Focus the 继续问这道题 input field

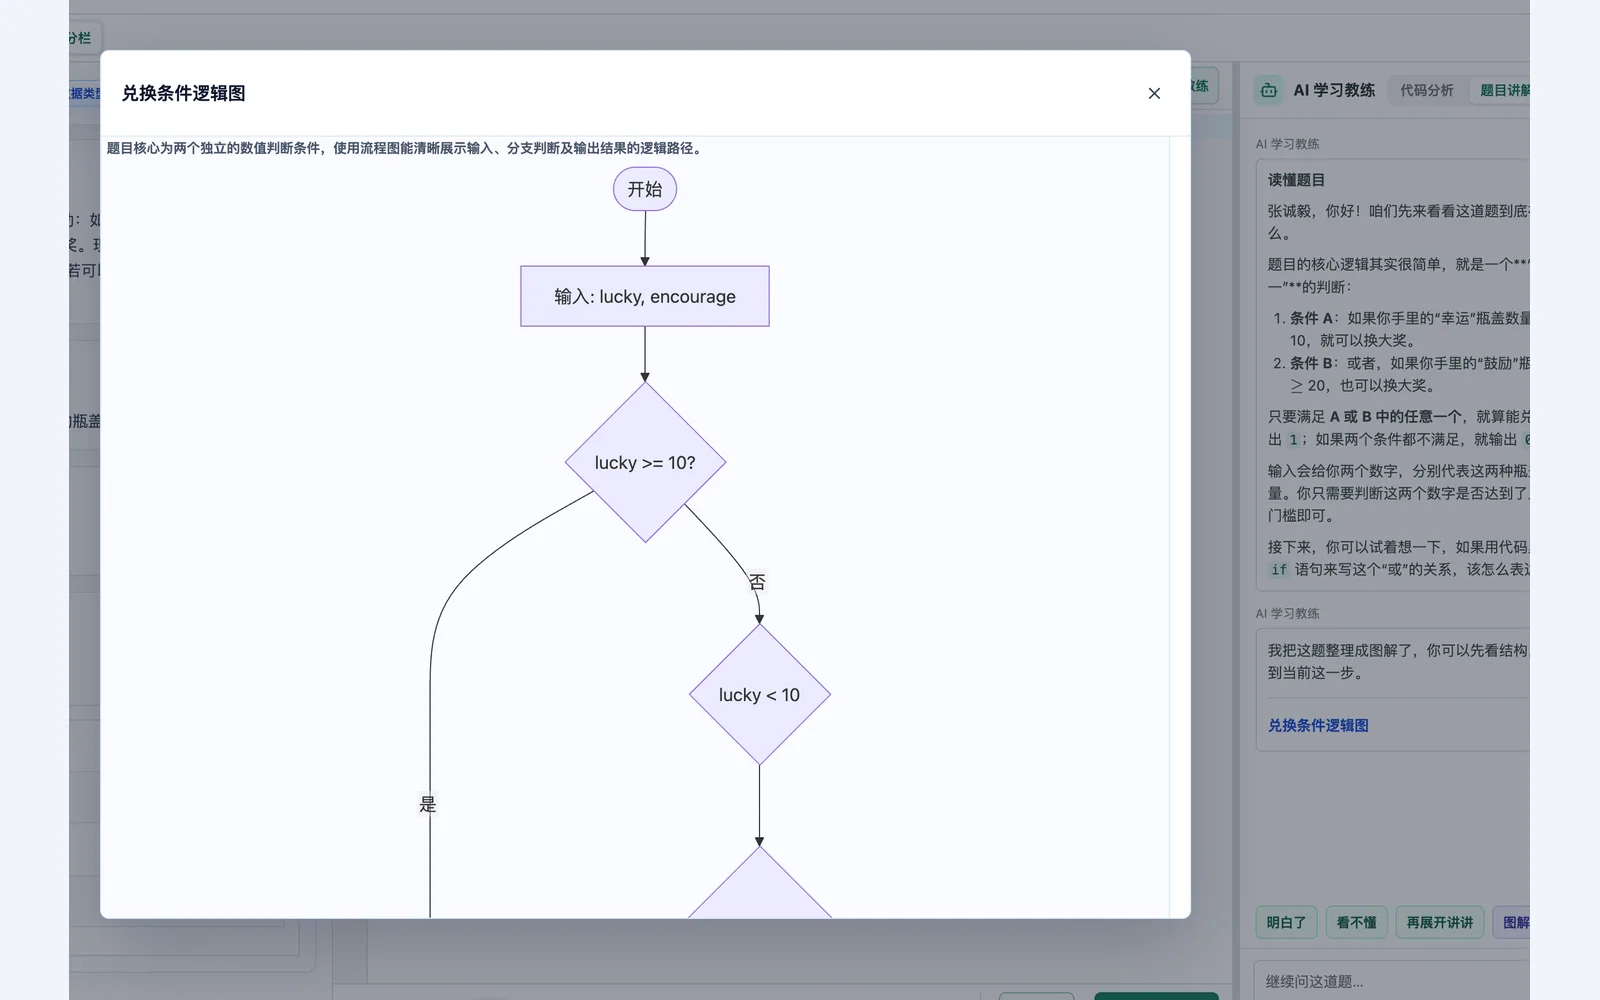pos(1392,981)
